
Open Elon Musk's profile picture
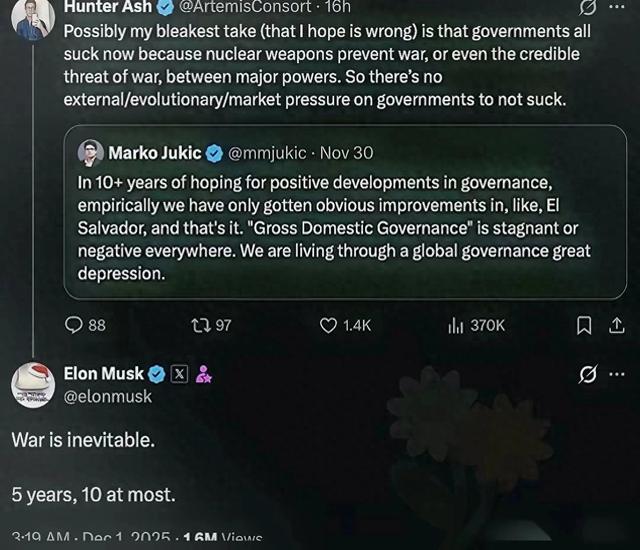point(32,386)
